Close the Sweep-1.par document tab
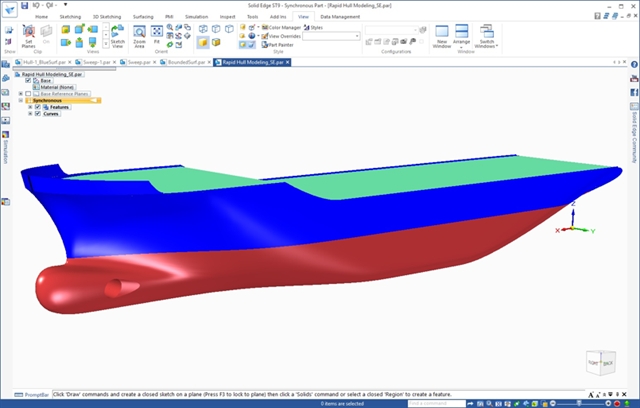 (114, 62)
